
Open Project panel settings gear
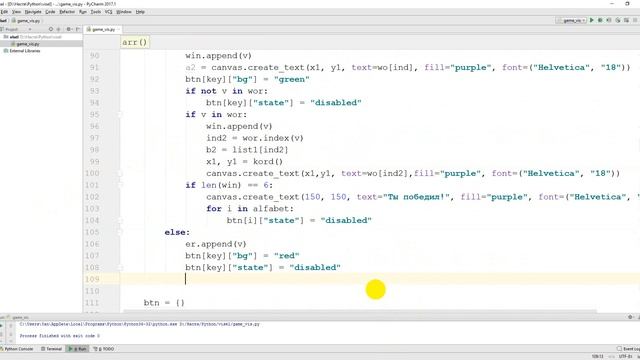pos(69,29)
